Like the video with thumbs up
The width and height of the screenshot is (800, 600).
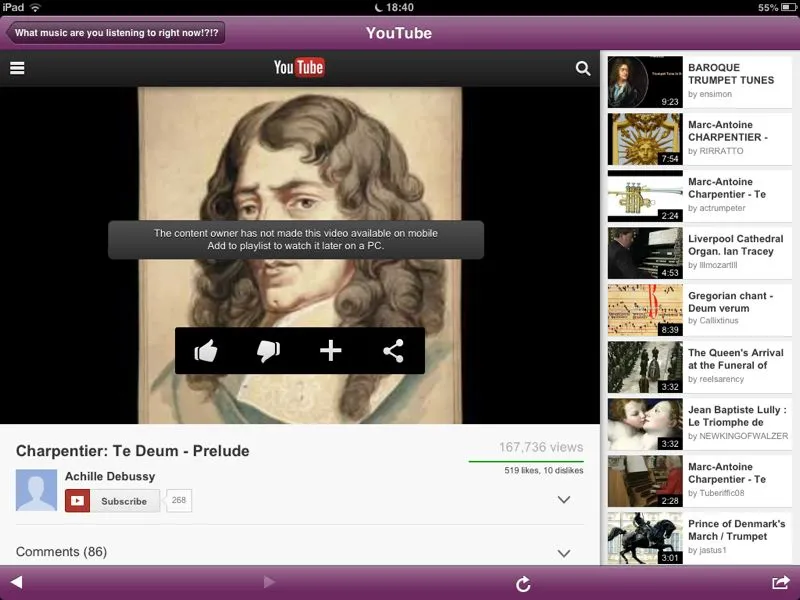click(206, 351)
